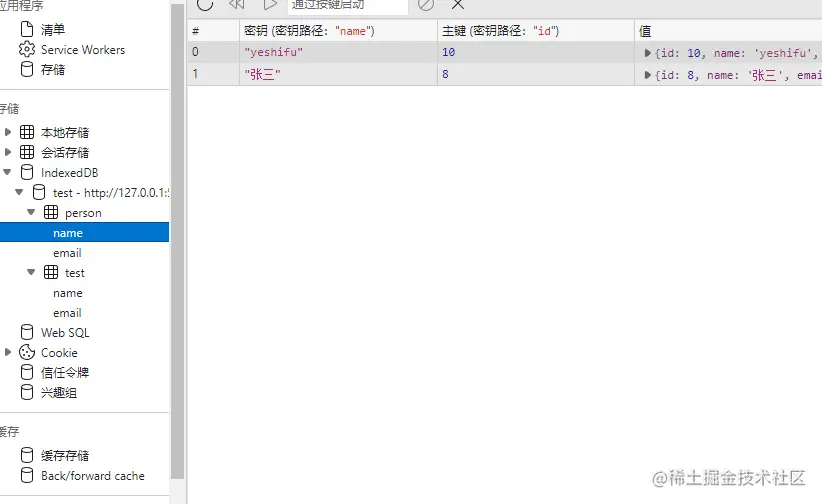
Task: Select the test object store
Action: click(x=74, y=273)
